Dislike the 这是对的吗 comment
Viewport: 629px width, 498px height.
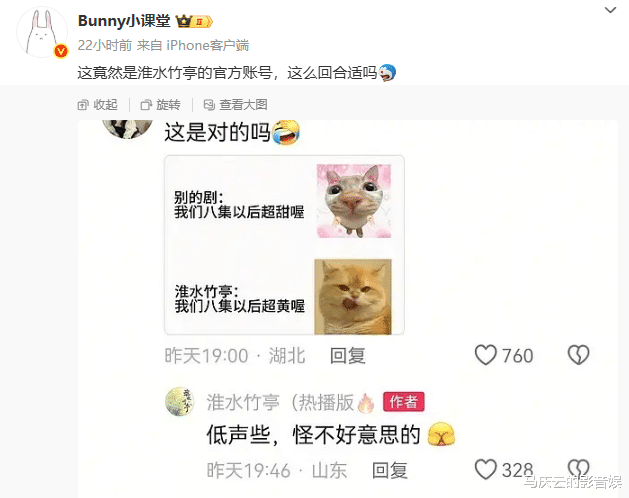pyautogui.click(x=578, y=355)
